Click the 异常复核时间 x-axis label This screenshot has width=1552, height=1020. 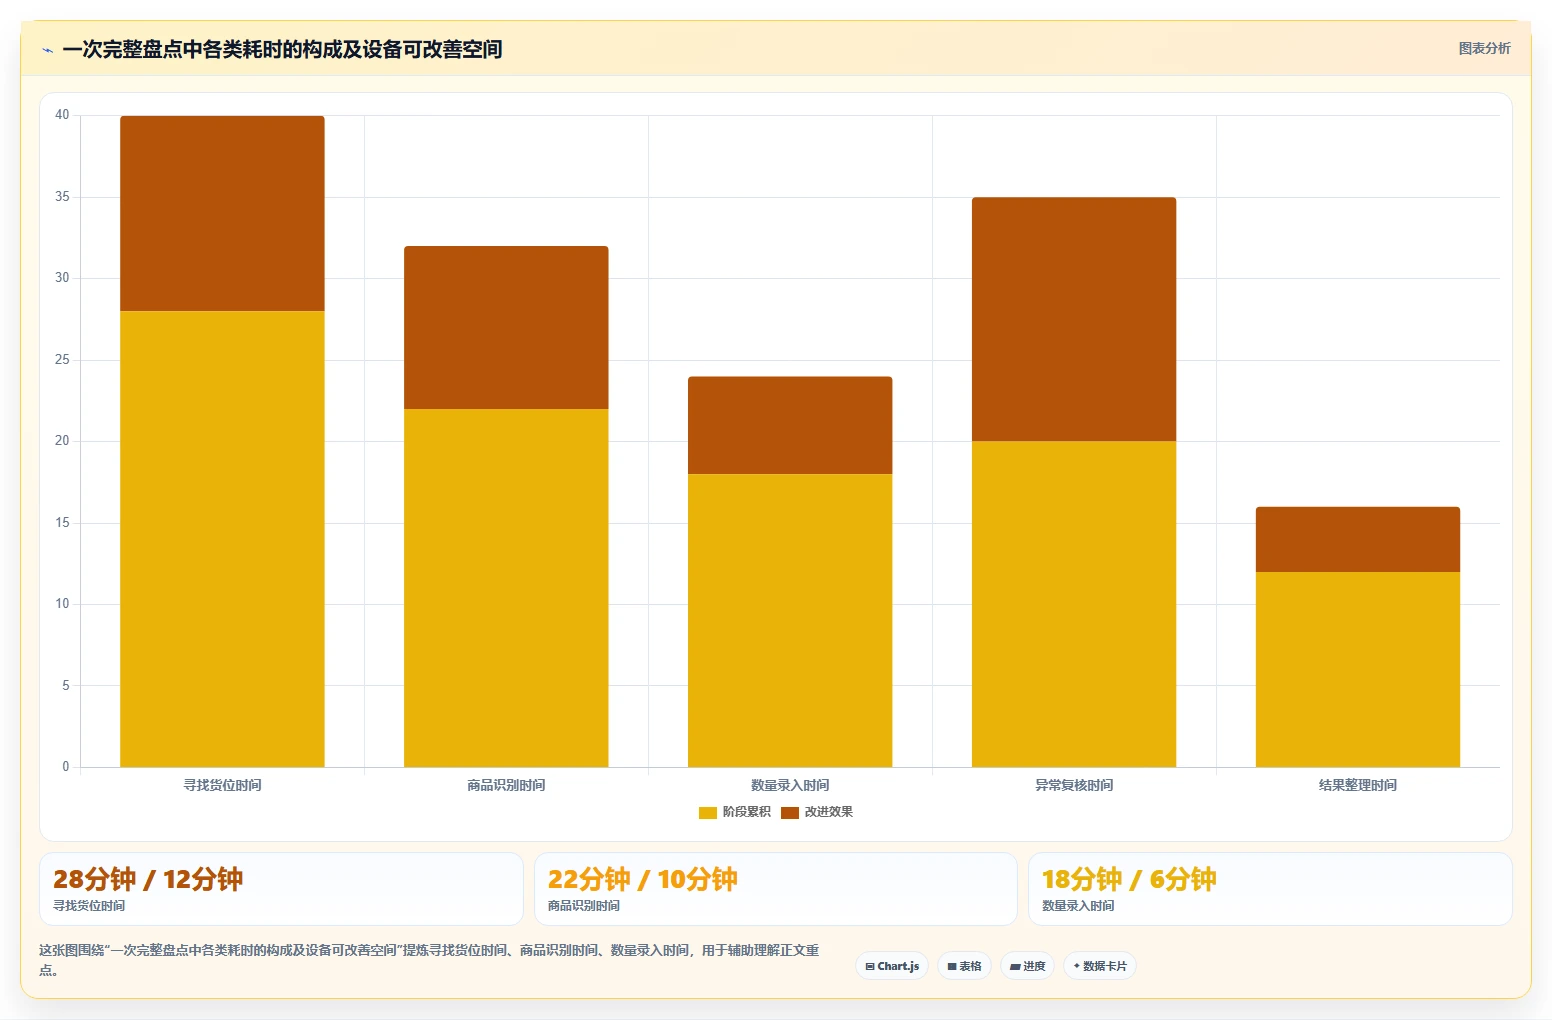[x=1074, y=785]
